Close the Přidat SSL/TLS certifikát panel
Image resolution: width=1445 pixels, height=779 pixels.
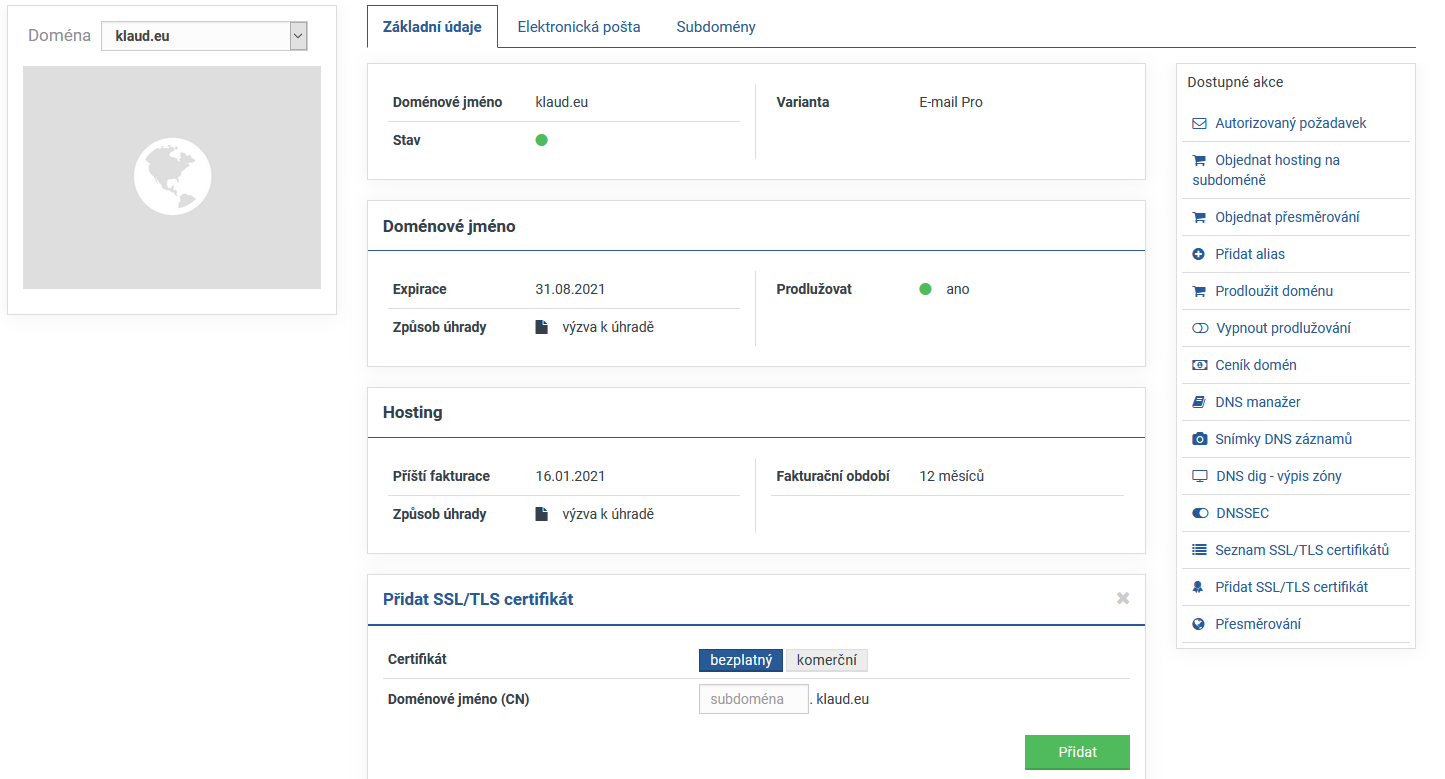coord(1122,598)
